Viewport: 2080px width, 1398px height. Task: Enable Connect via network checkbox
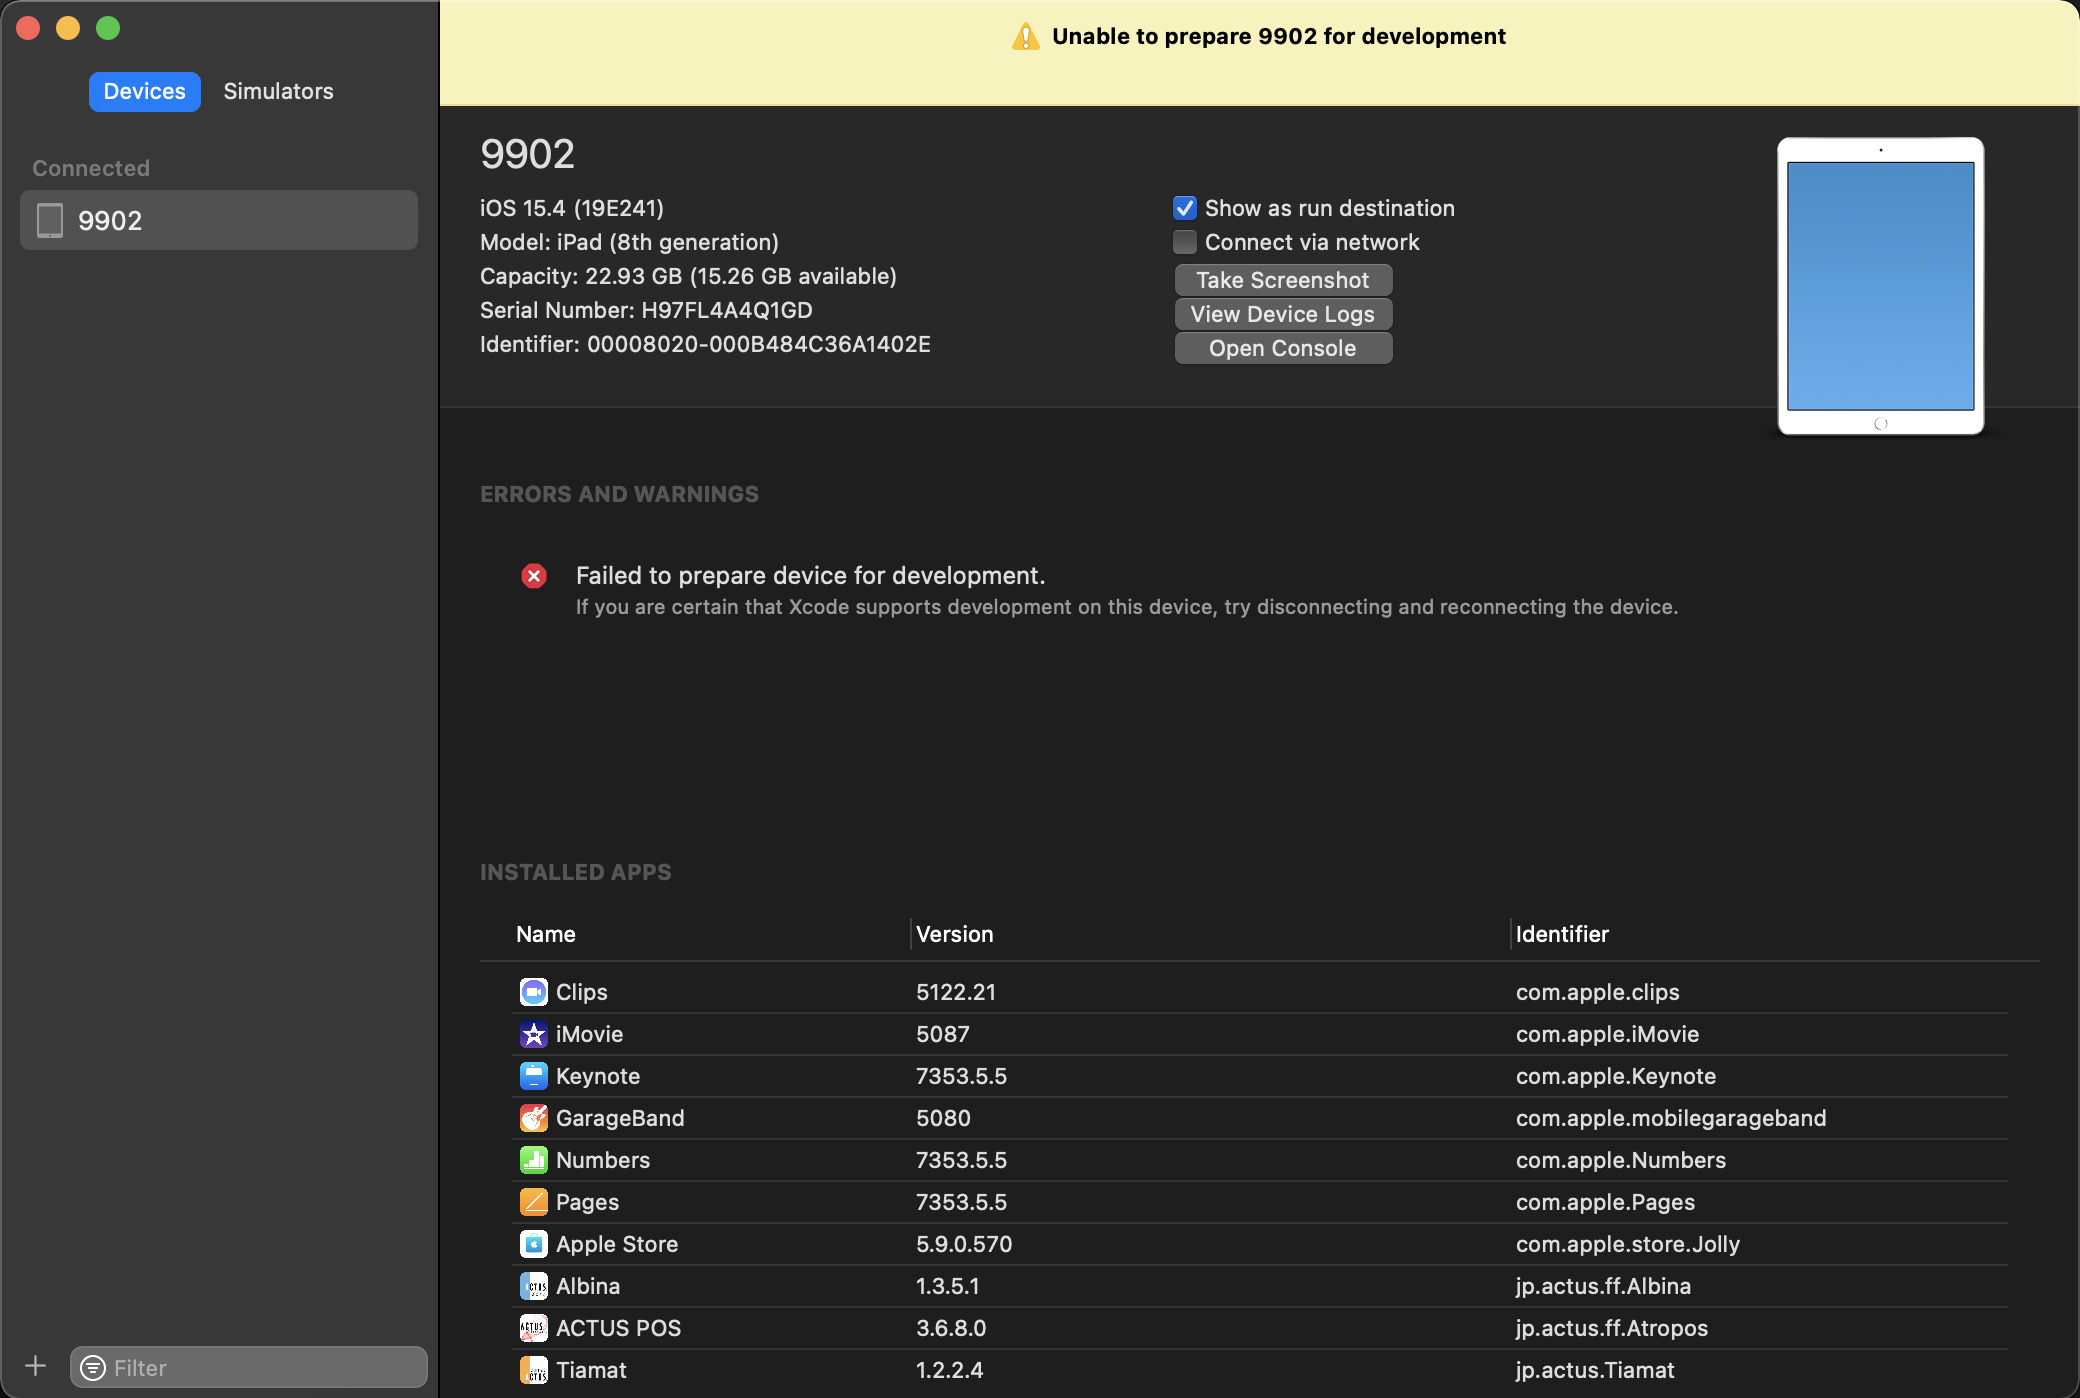[x=1185, y=242]
